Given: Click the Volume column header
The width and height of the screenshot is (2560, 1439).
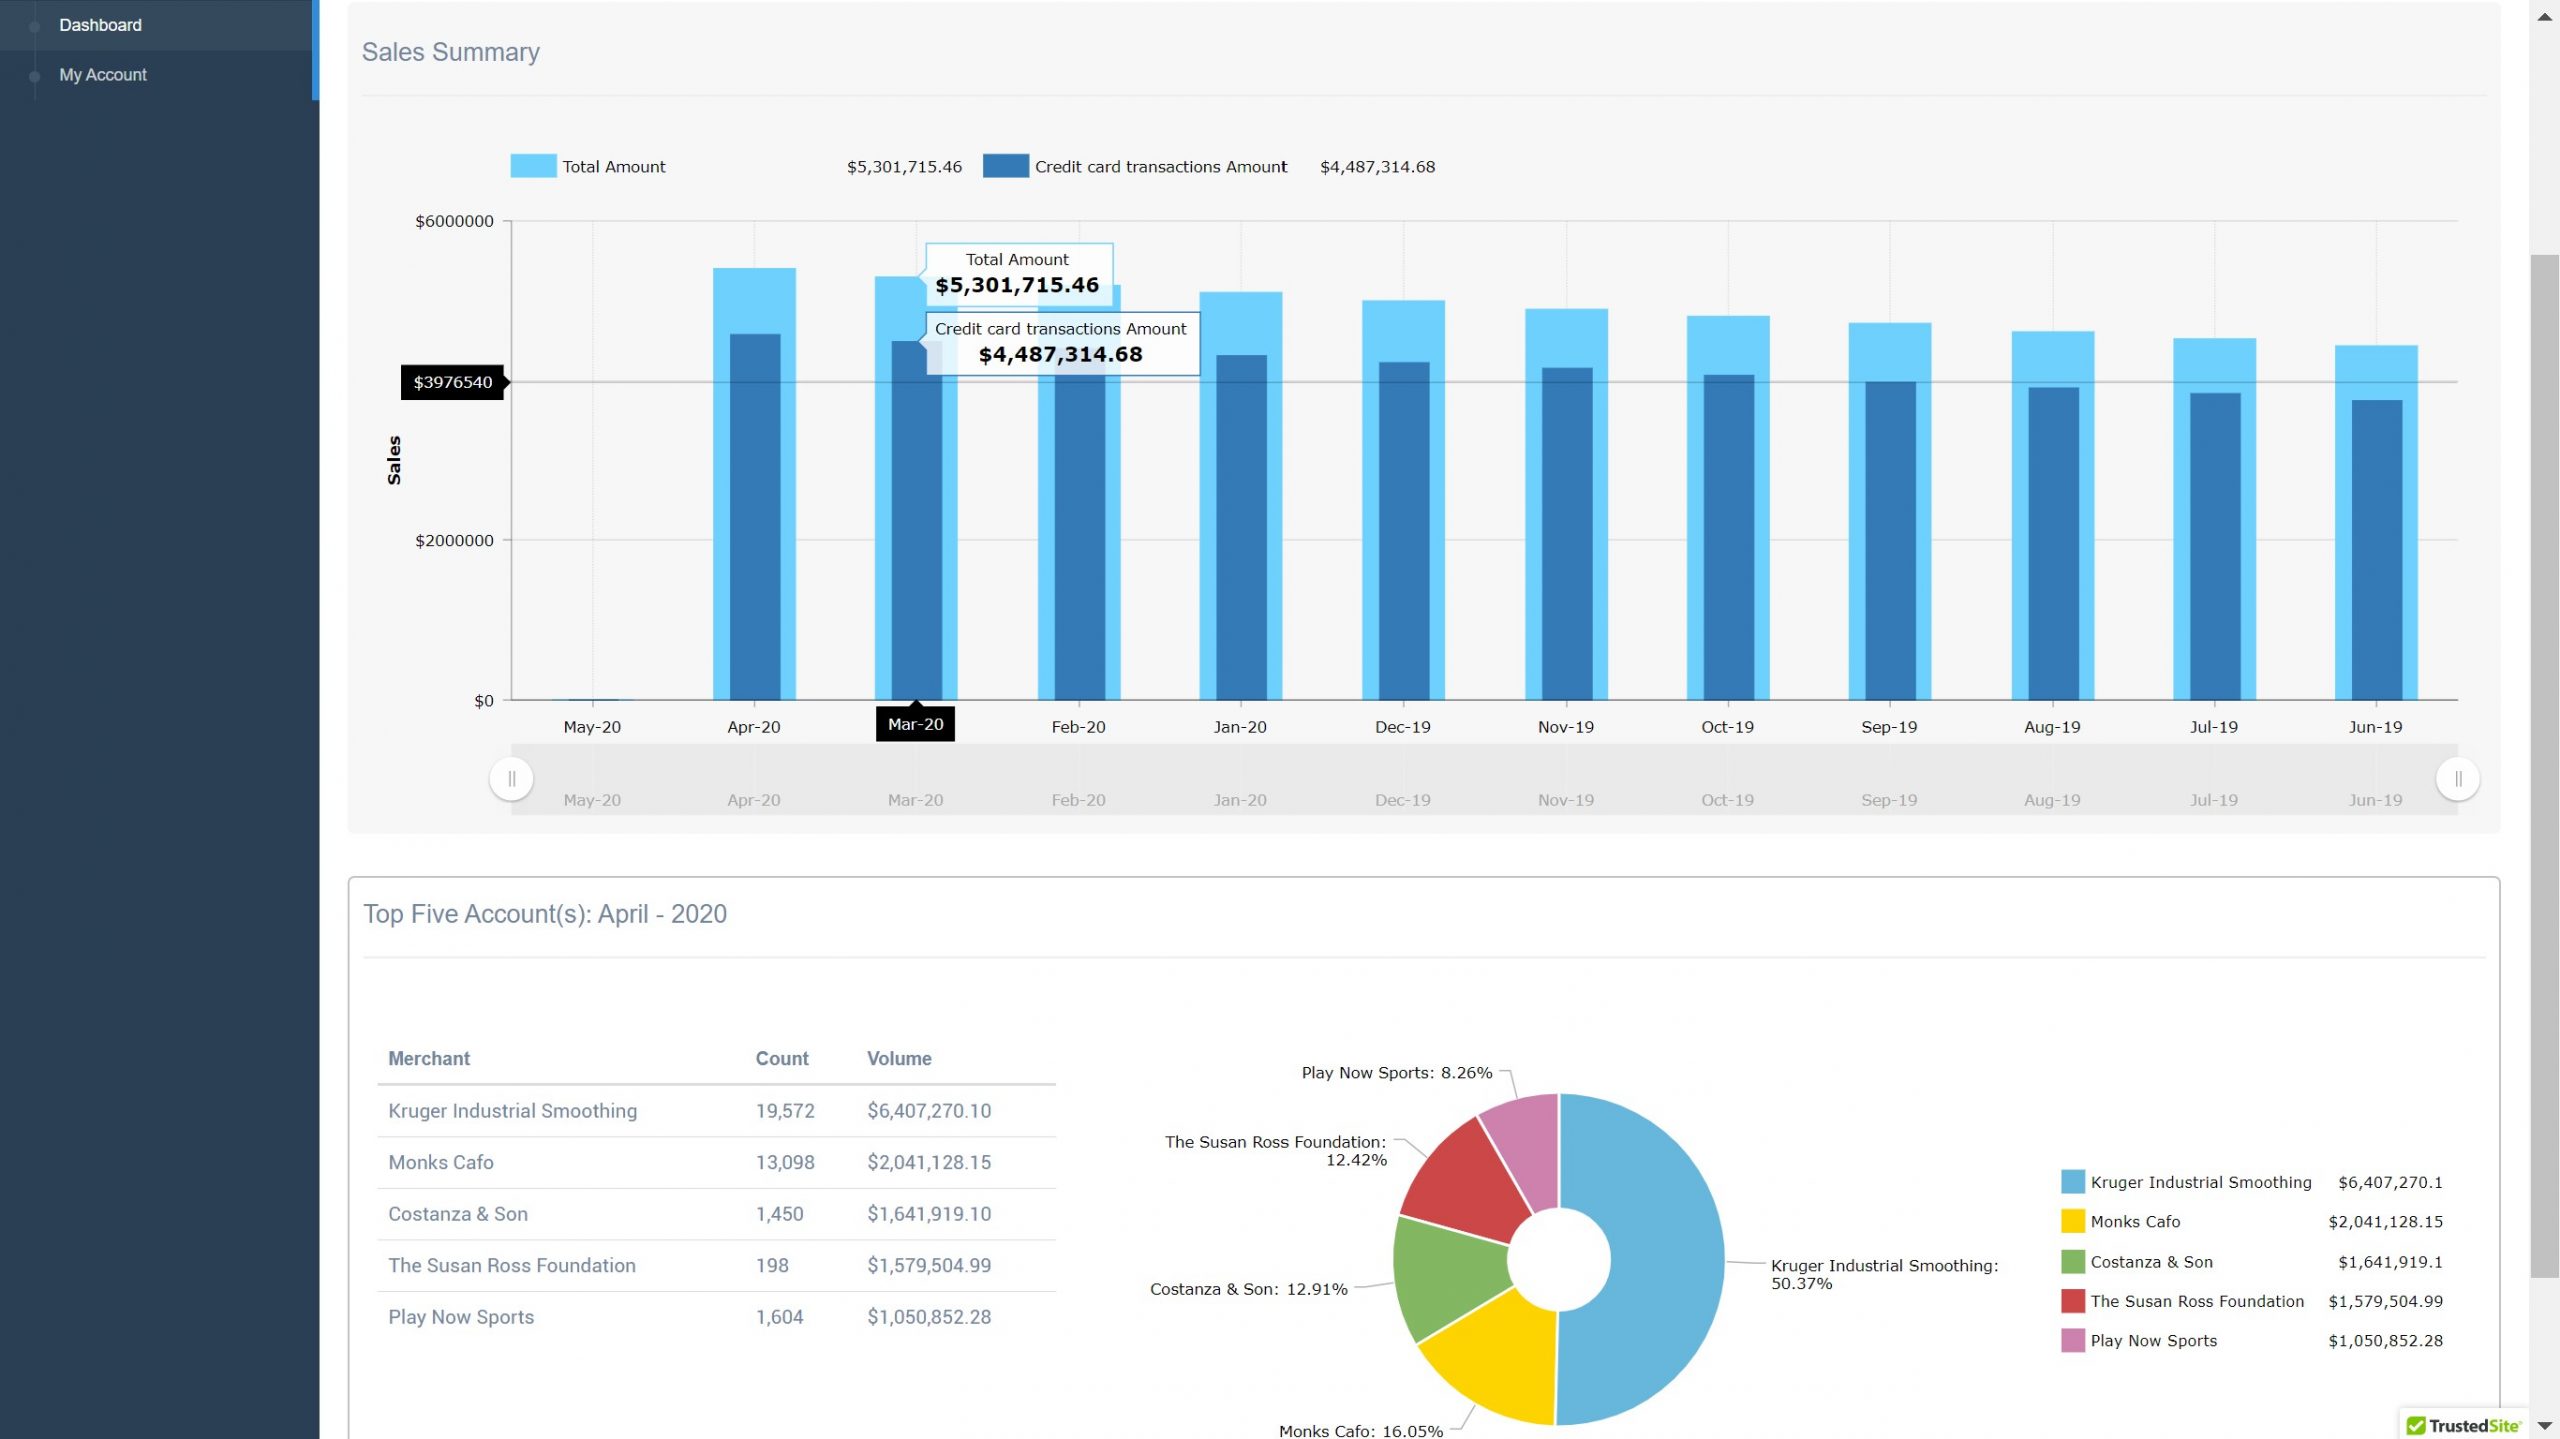Looking at the screenshot, I should pyautogui.click(x=899, y=1058).
